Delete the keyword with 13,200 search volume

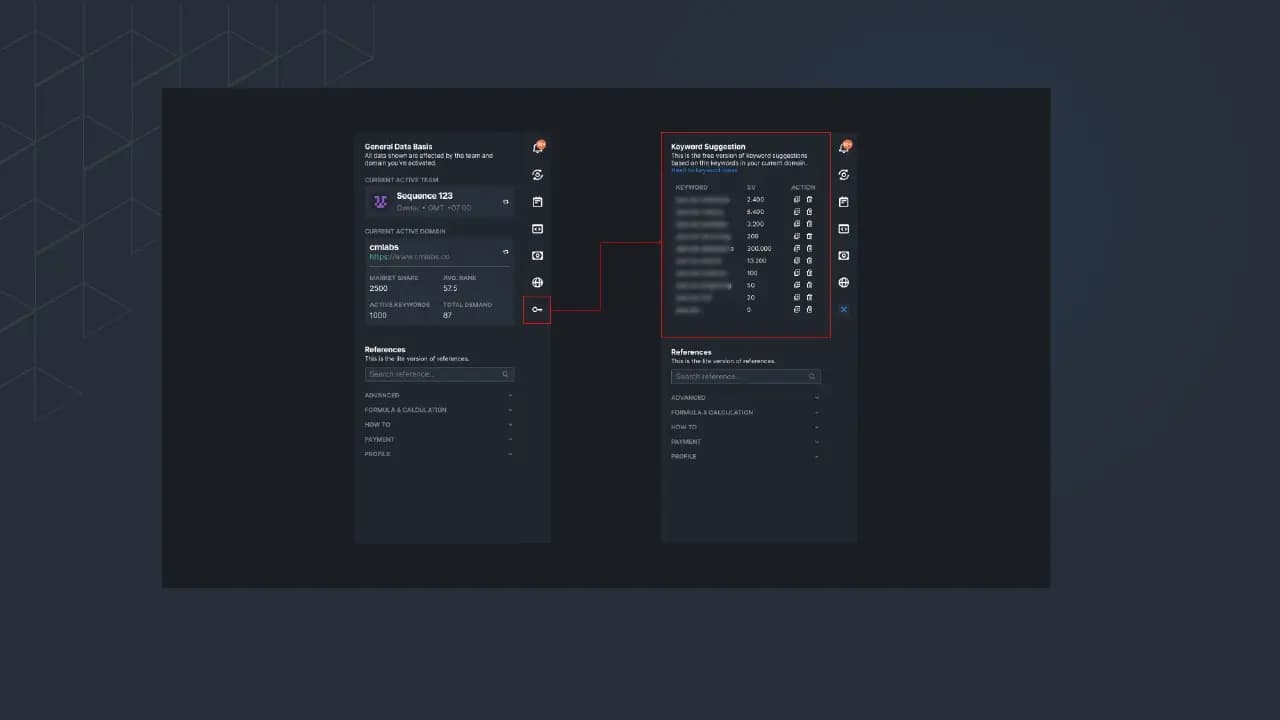pos(810,261)
